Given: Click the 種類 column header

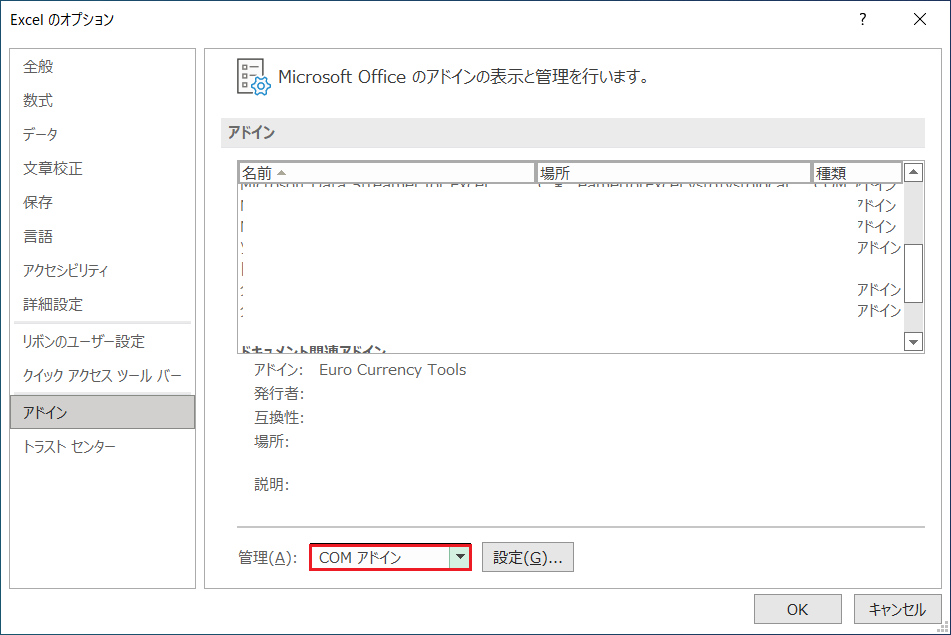Looking at the screenshot, I should (857, 173).
